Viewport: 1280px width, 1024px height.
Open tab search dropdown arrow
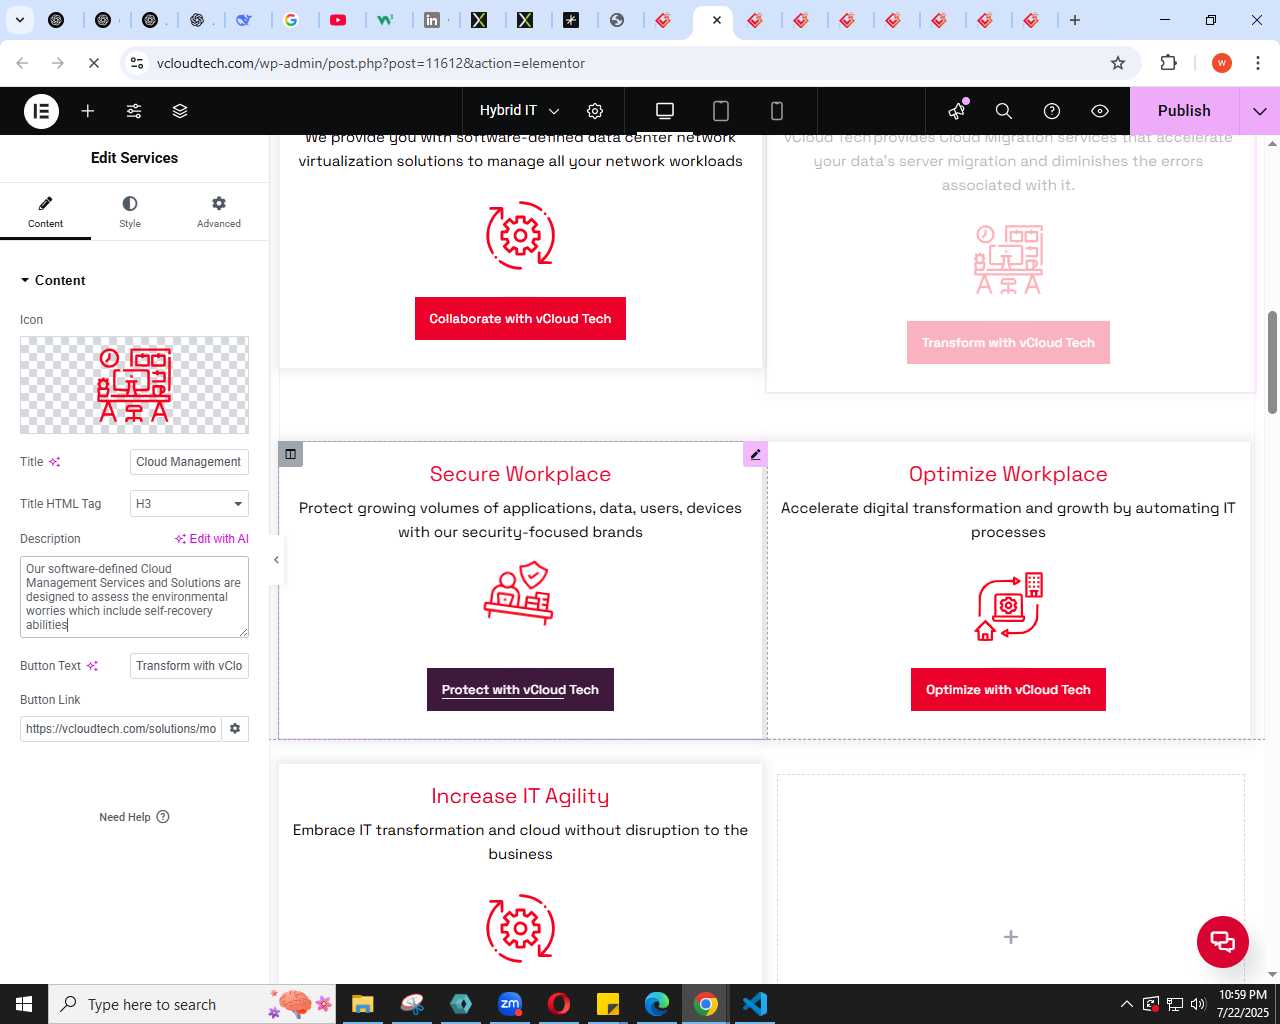click(x=20, y=20)
